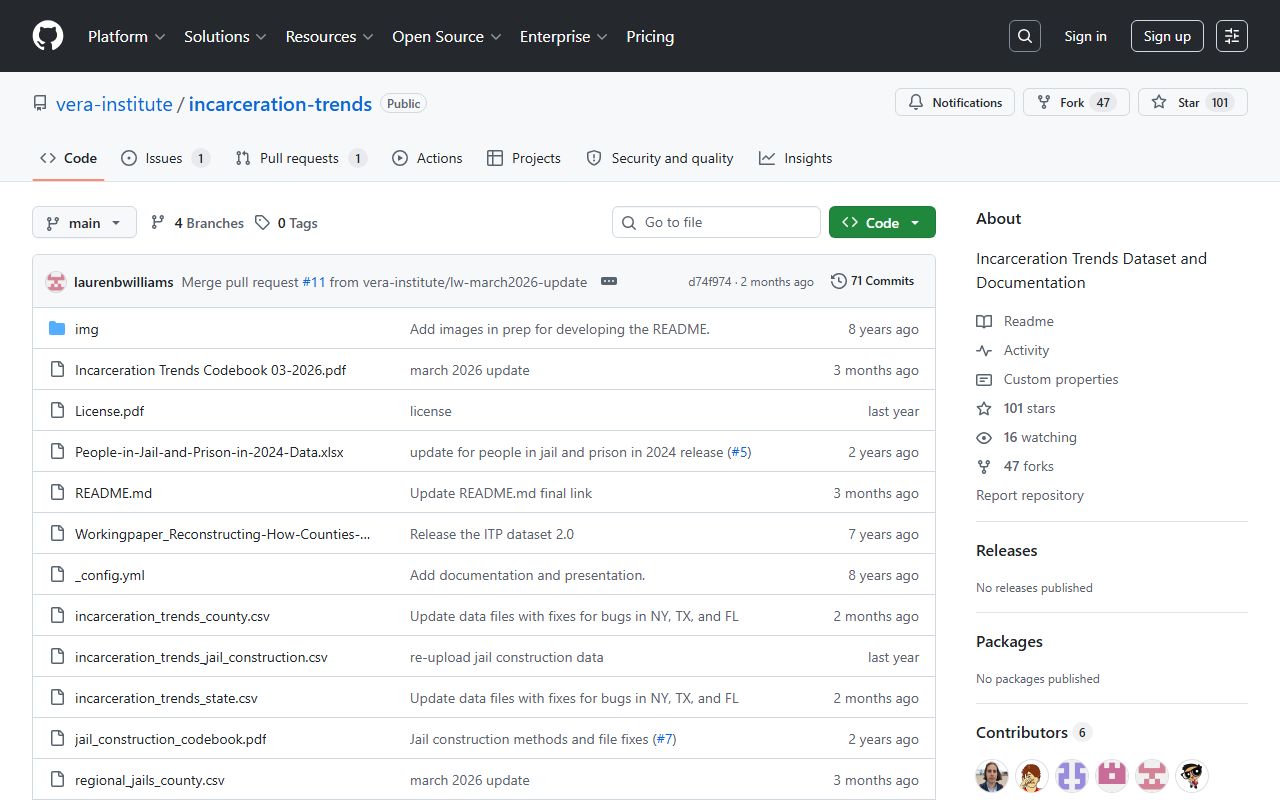
Task: Click the Sign in link
Action: click(x=1085, y=36)
